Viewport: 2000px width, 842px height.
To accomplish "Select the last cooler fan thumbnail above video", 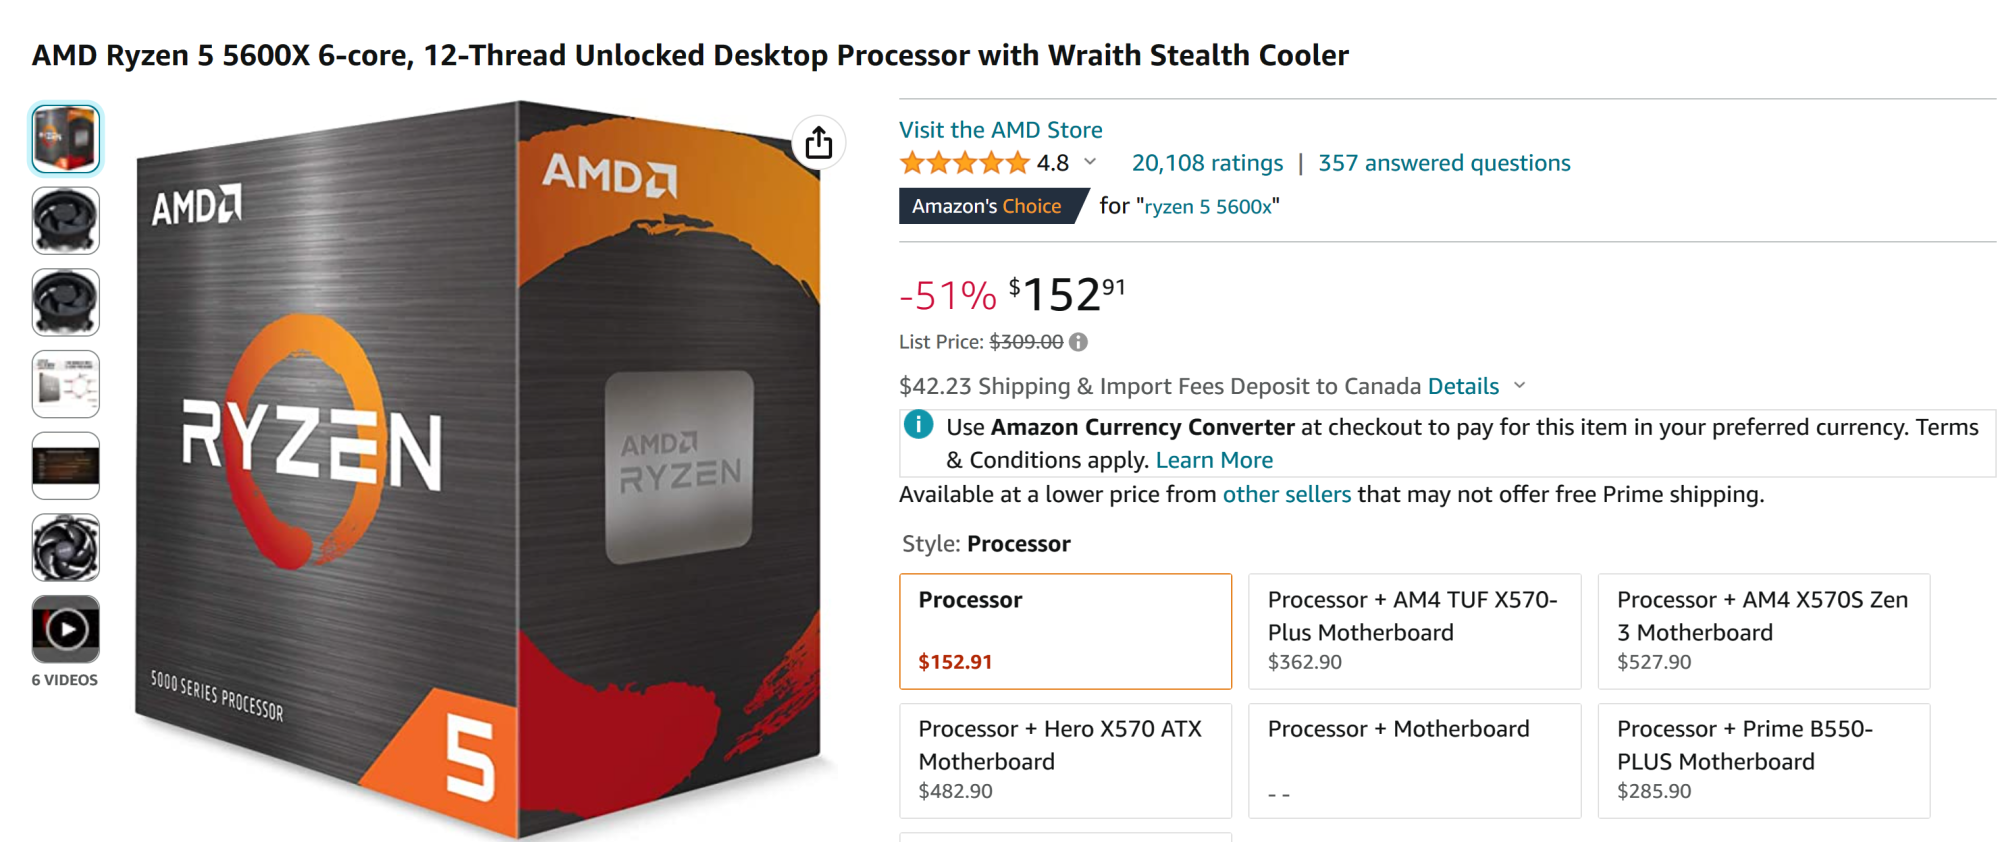I will point(66,547).
